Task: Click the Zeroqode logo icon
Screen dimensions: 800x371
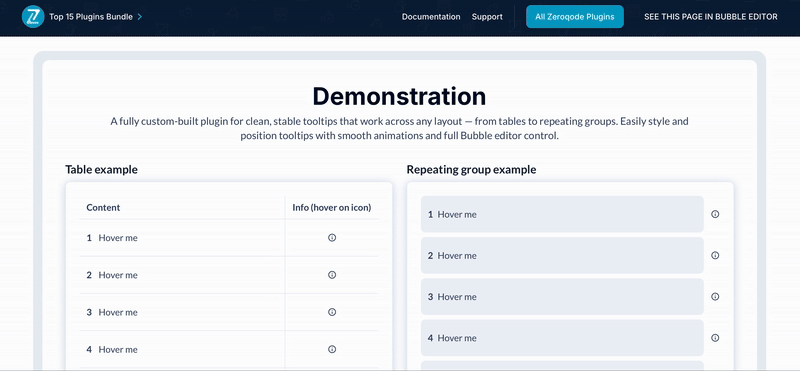Action: tap(33, 17)
